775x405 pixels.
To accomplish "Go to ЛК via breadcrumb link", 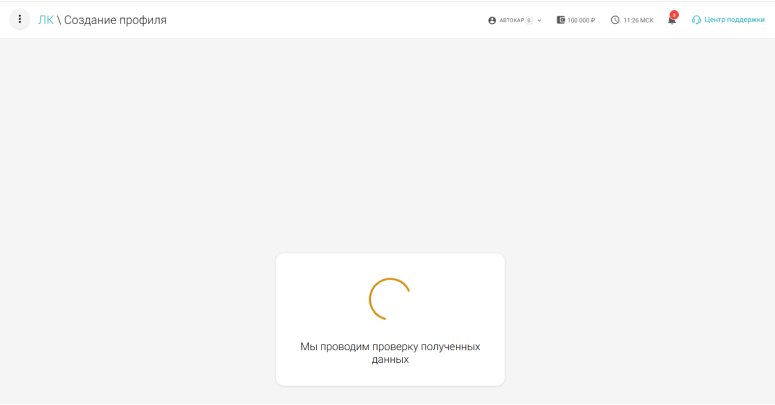I will coord(46,20).
